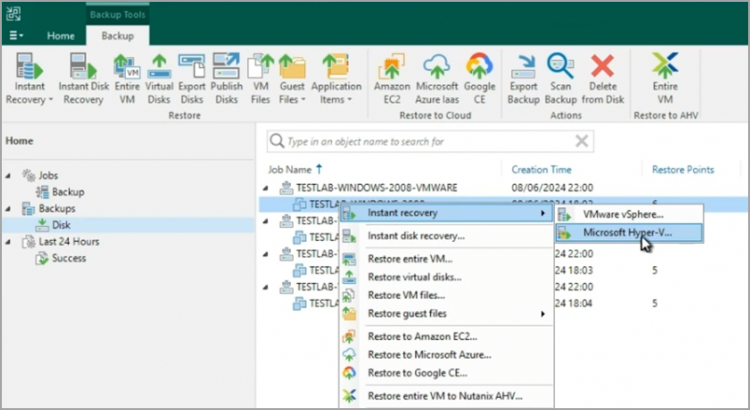Open Export Disks tool
Screen dimensions: 750x410
pos(191,79)
